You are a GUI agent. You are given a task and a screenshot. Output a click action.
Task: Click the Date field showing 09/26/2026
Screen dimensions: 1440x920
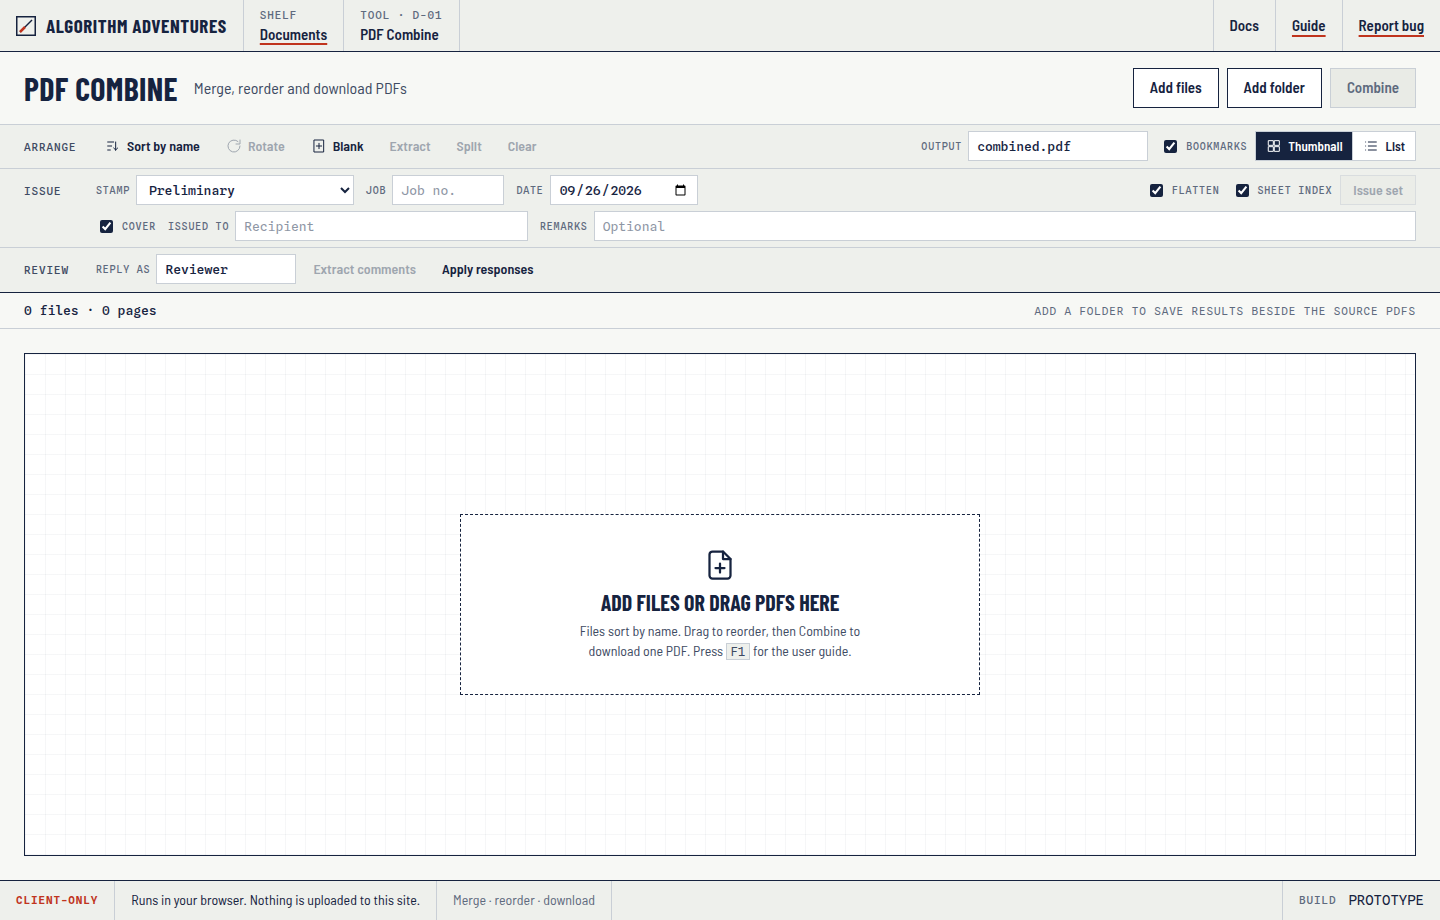624,190
